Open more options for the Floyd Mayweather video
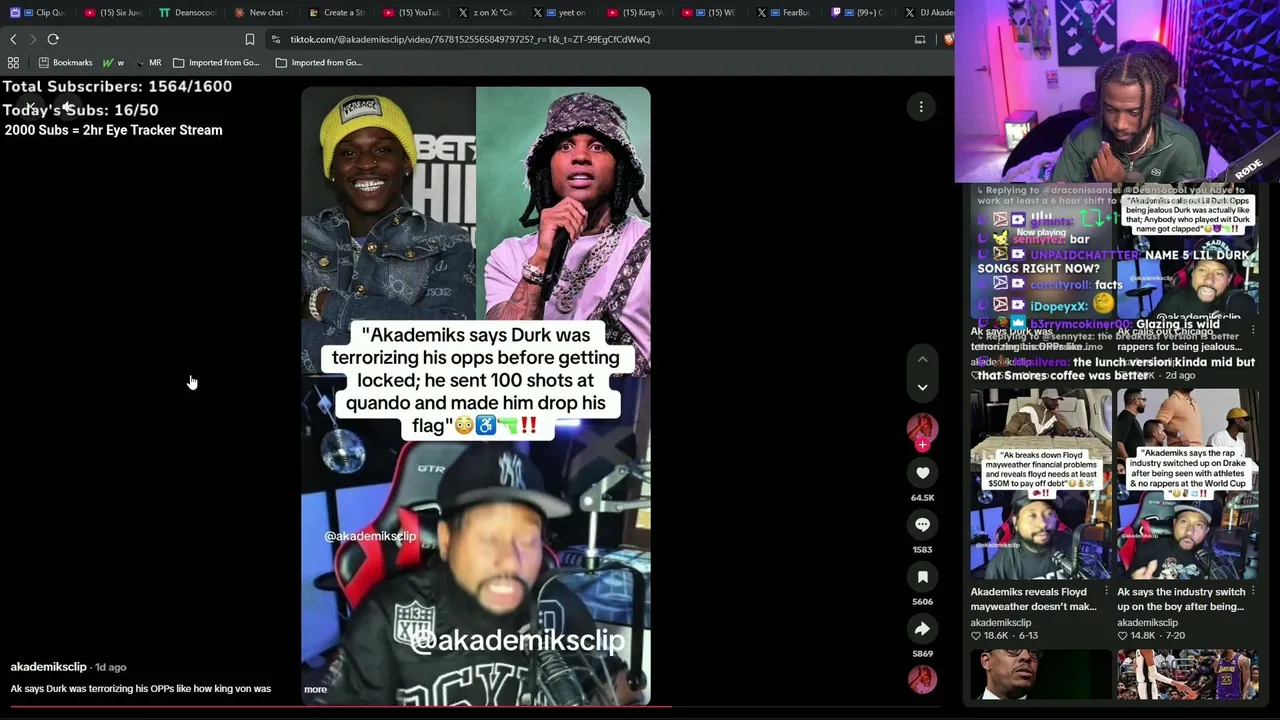Viewport: 1280px width, 720px height. (x=1106, y=592)
